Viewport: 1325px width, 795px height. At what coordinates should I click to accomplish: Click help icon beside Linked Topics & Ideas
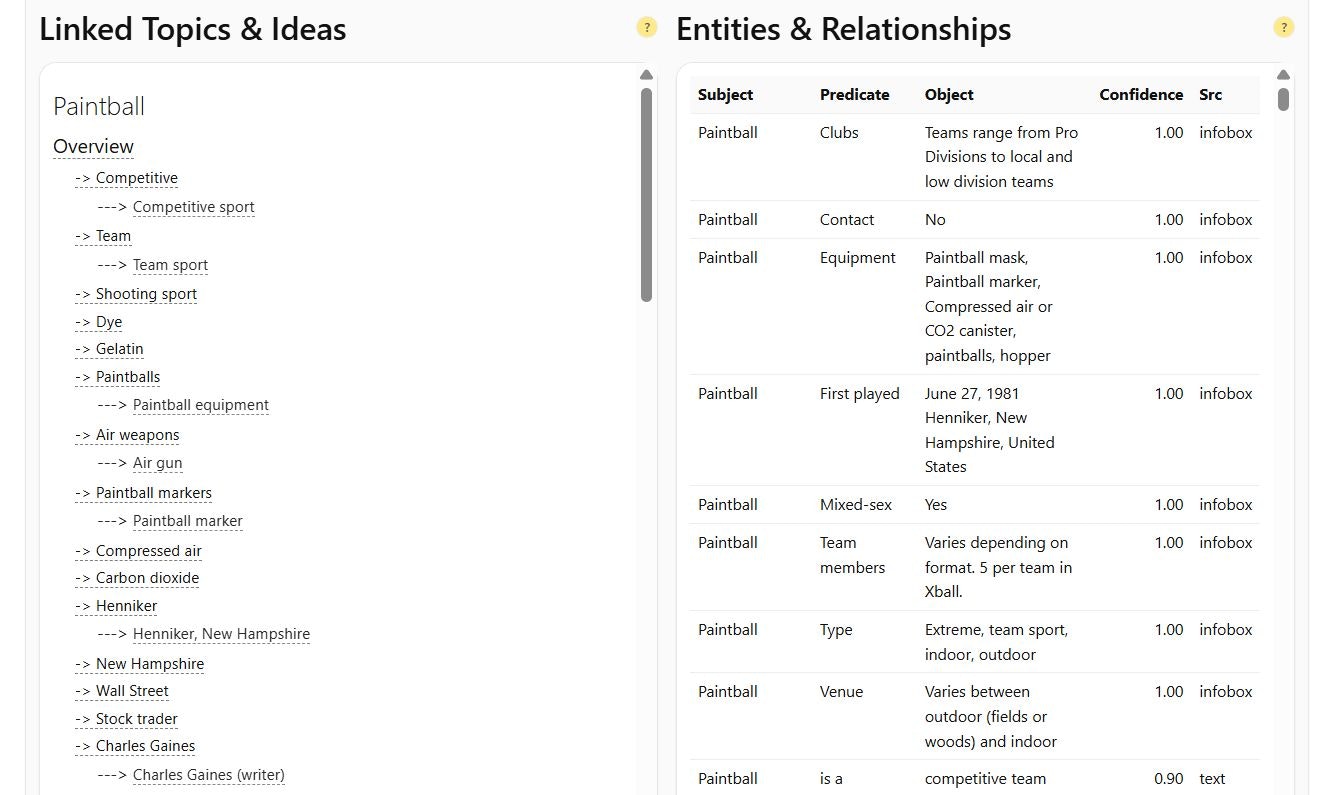click(x=647, y=28)
